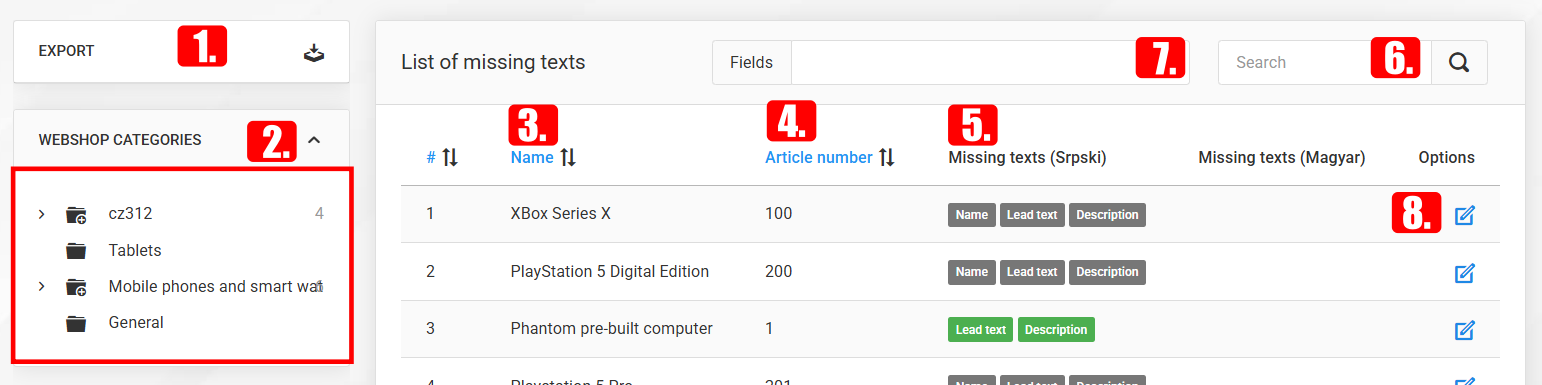Click green Description badge for Phantom
The height and width of the screenshot is (385, 1542).
click(1056, 329)
